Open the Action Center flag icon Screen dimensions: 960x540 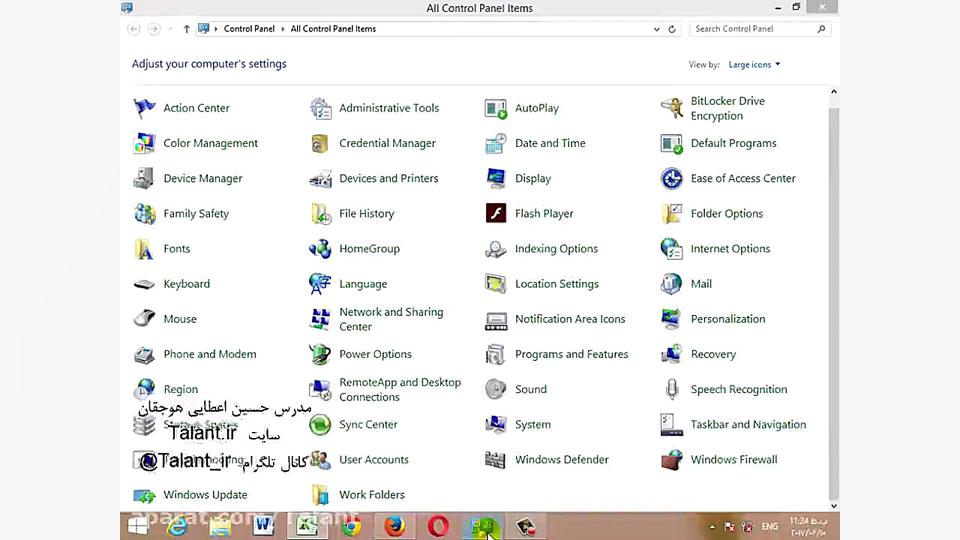click(144, 108)
